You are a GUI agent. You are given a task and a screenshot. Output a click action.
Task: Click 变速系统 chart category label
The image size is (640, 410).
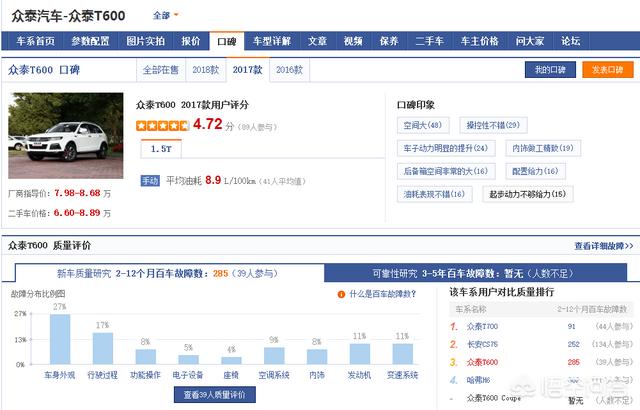(402, 375)
